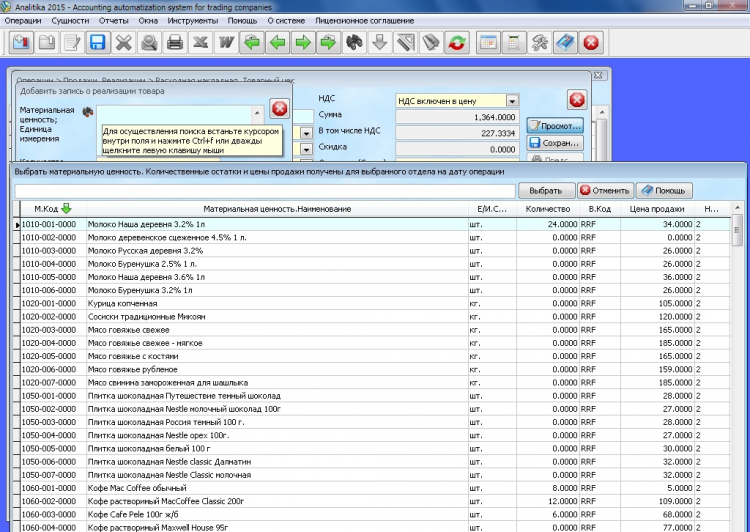Open the calendar toolbar icon
This screenshot has width=750, height=532.
point(488,43)
